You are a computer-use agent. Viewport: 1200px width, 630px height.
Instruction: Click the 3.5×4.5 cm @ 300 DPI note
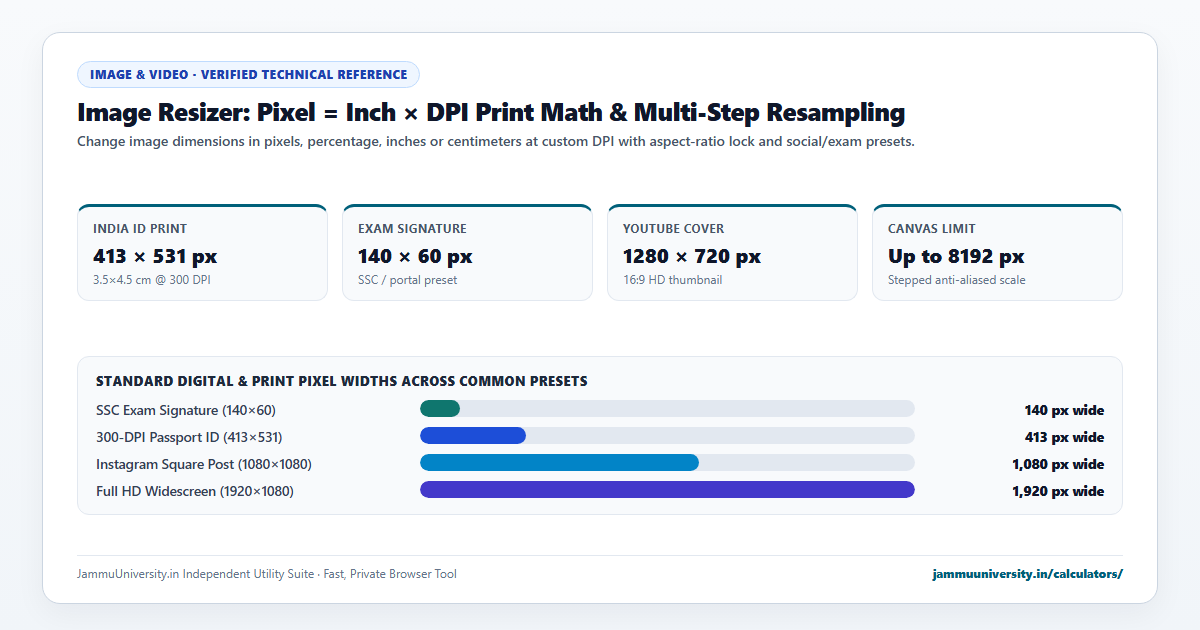point(152,280)
